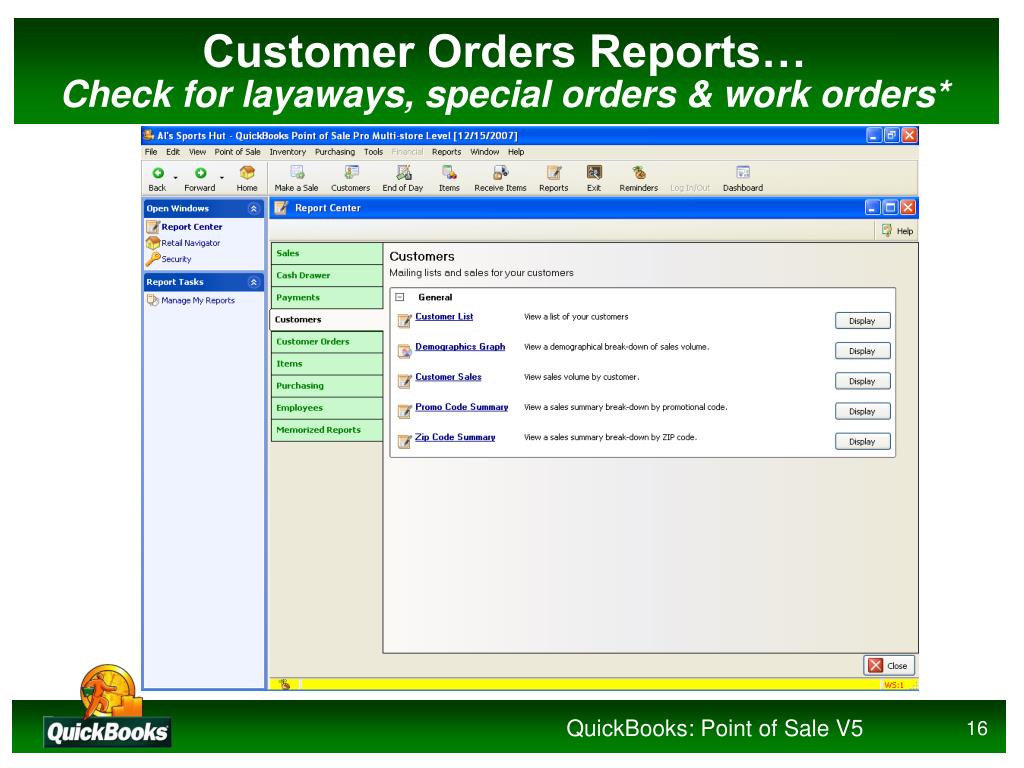This screenshot has width=1024, height=768.
Task: Open the Customer Sales report link
Action: 448,377
